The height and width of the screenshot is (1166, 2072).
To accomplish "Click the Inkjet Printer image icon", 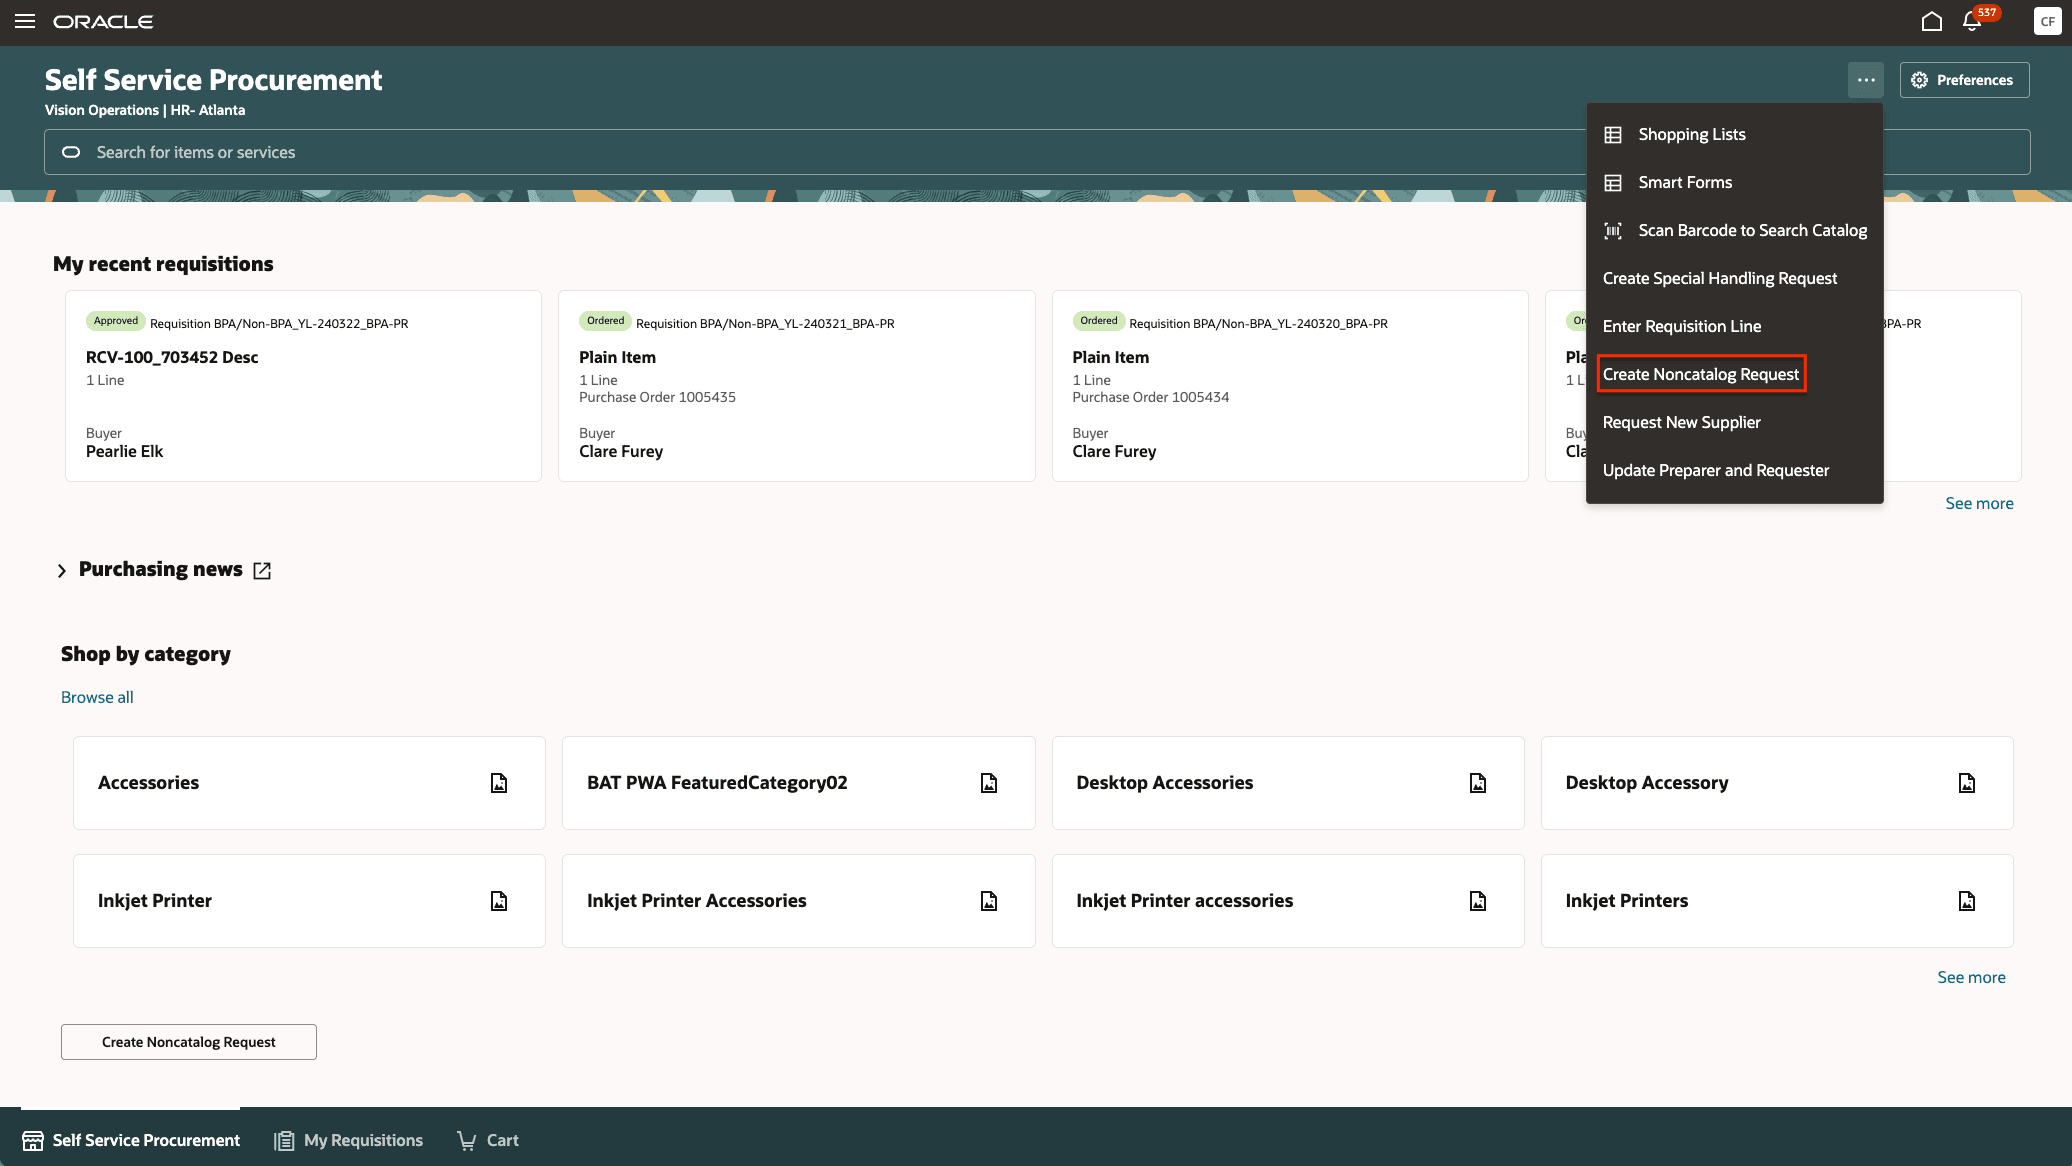I will [x=499, y=901].
